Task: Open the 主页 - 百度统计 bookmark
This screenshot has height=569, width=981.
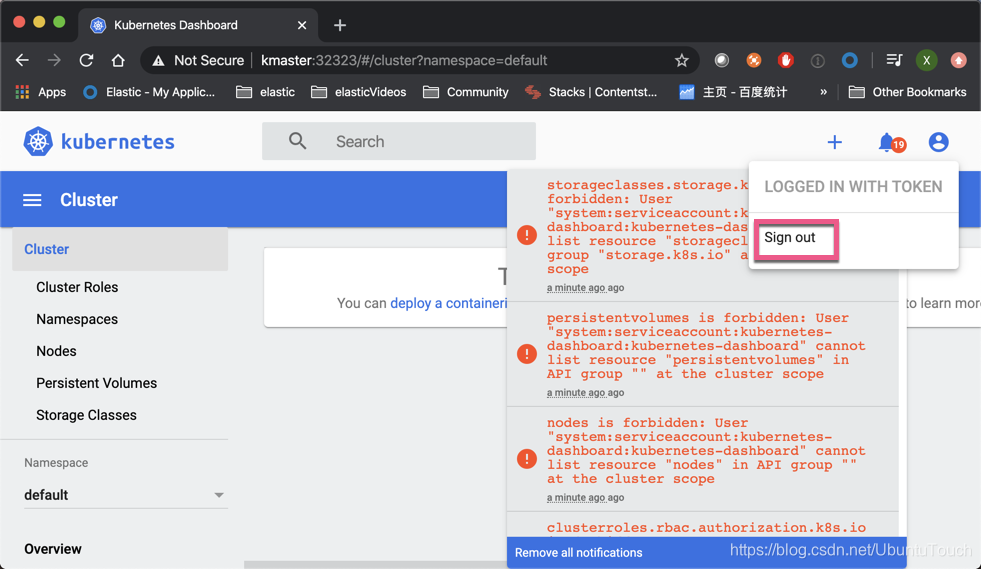Action: coord(733,92)
